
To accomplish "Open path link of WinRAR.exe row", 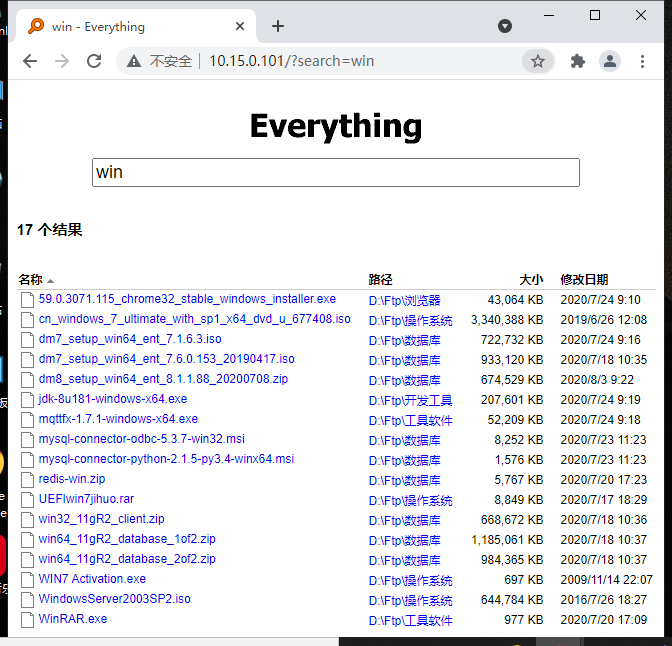I will pos(410,620).
